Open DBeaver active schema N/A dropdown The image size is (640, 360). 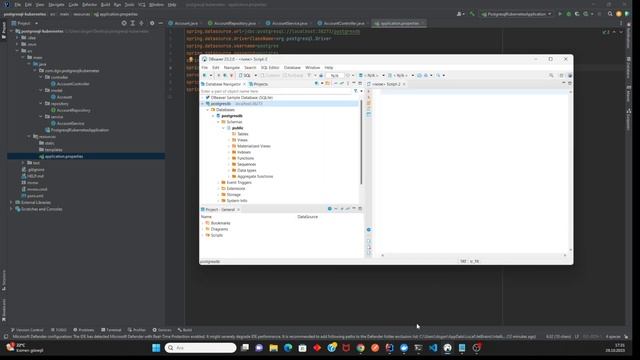coord(401,76)
